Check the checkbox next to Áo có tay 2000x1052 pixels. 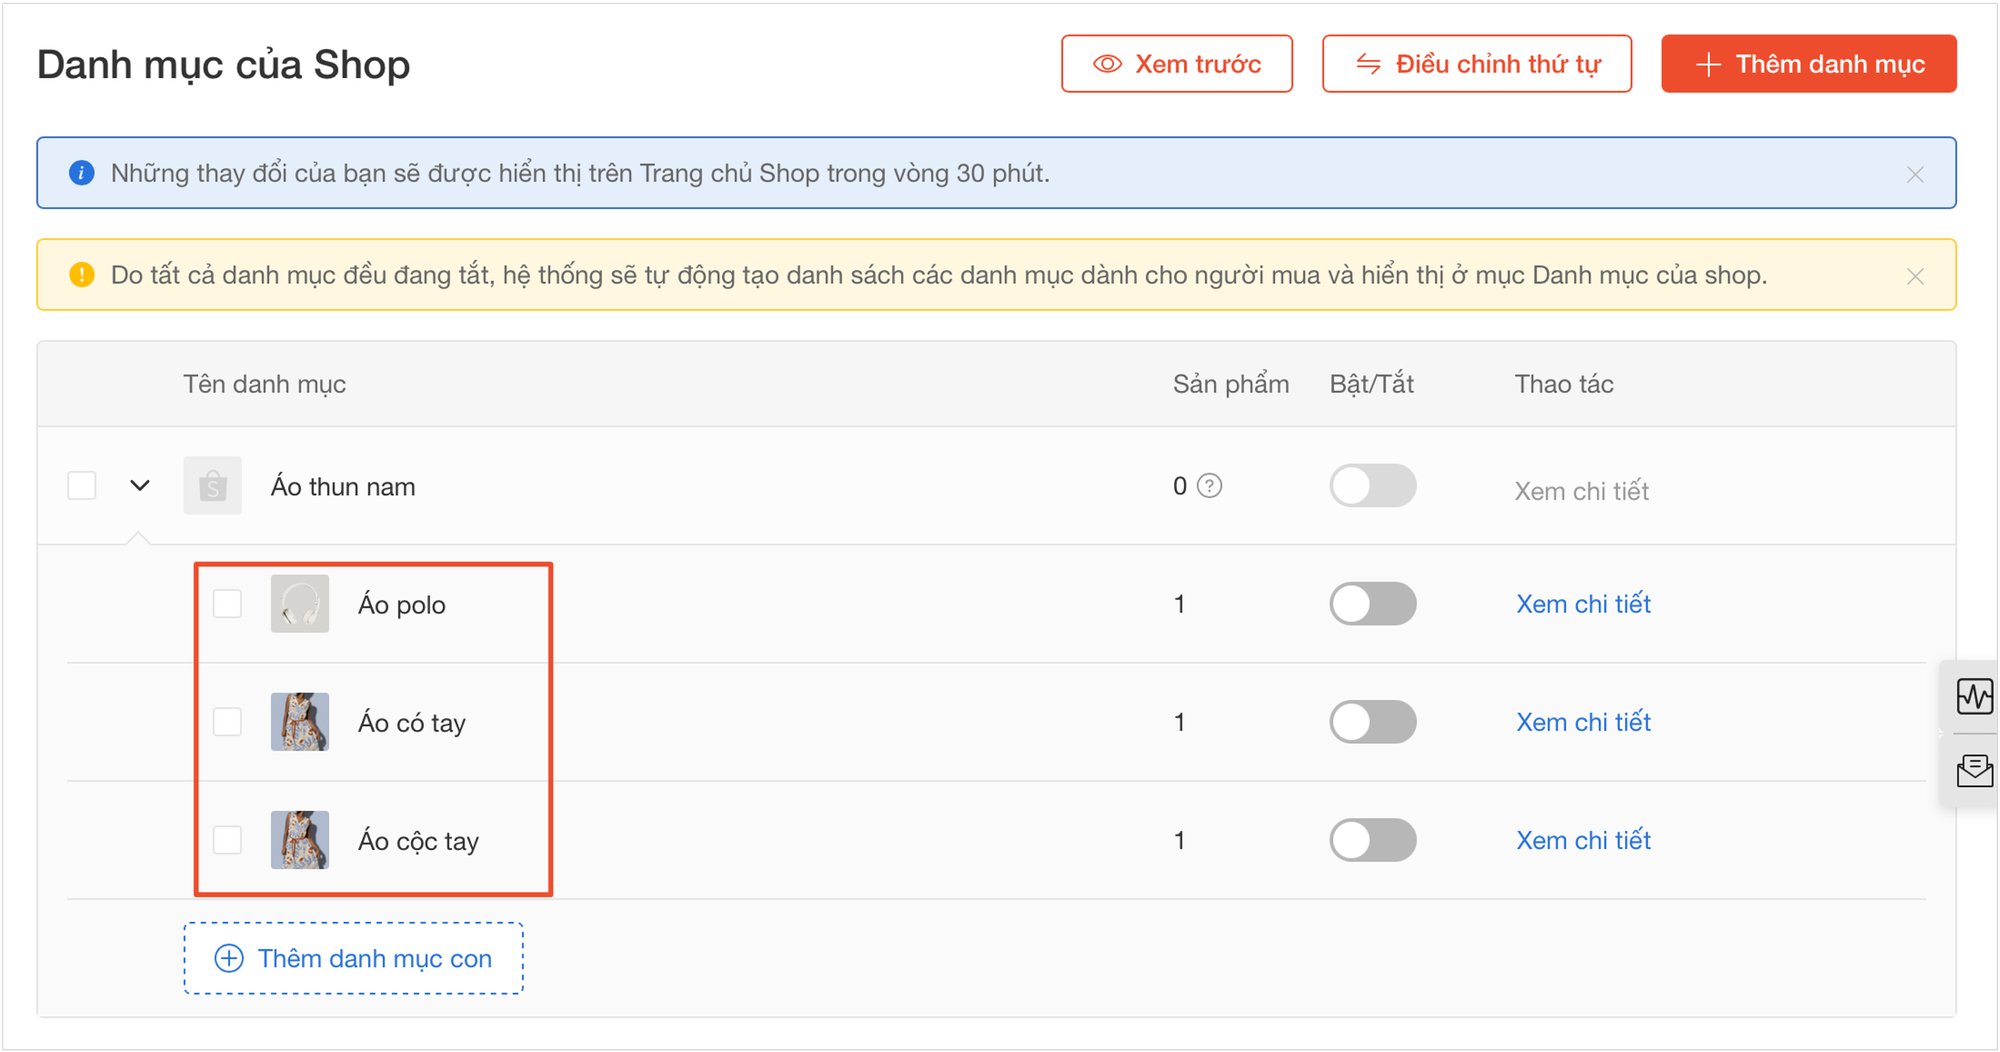point(226,722)
